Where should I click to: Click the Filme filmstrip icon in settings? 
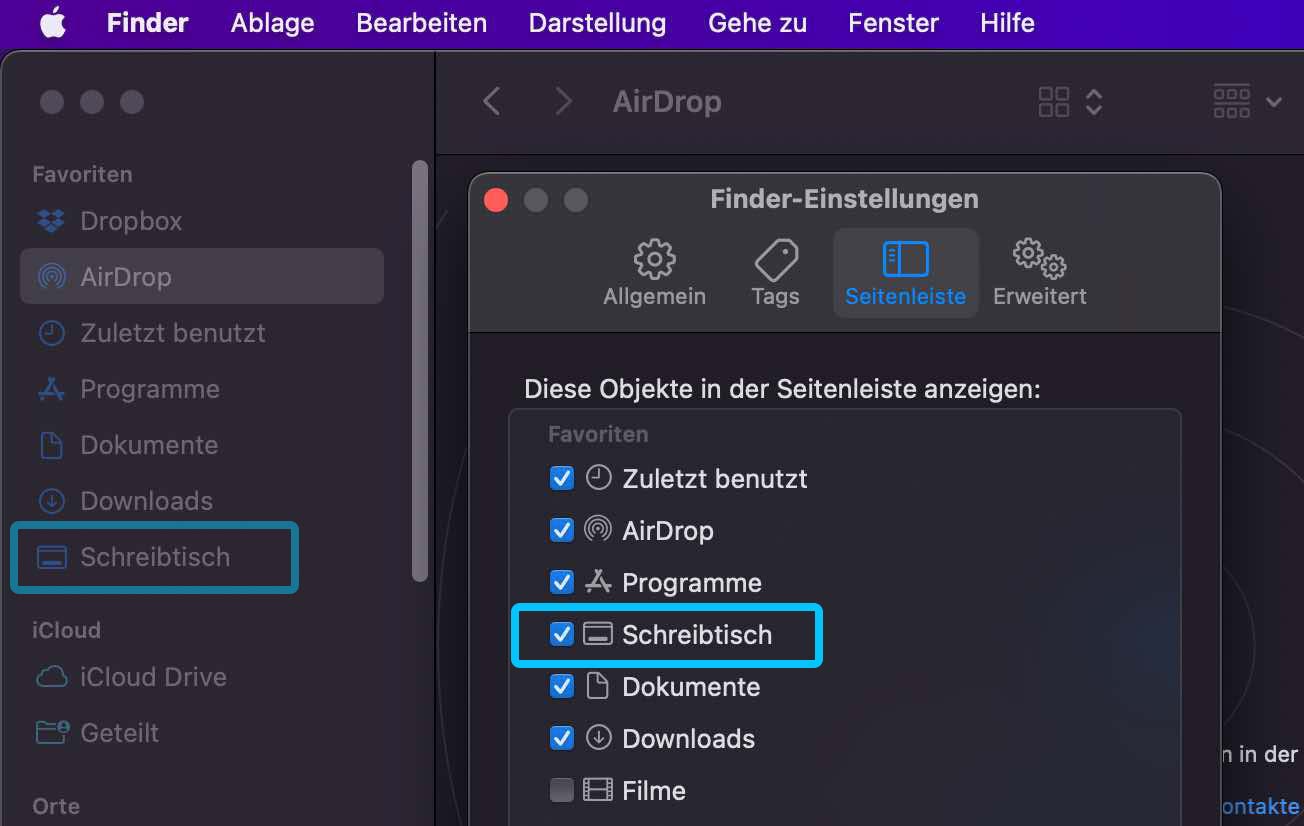[598, 790]
